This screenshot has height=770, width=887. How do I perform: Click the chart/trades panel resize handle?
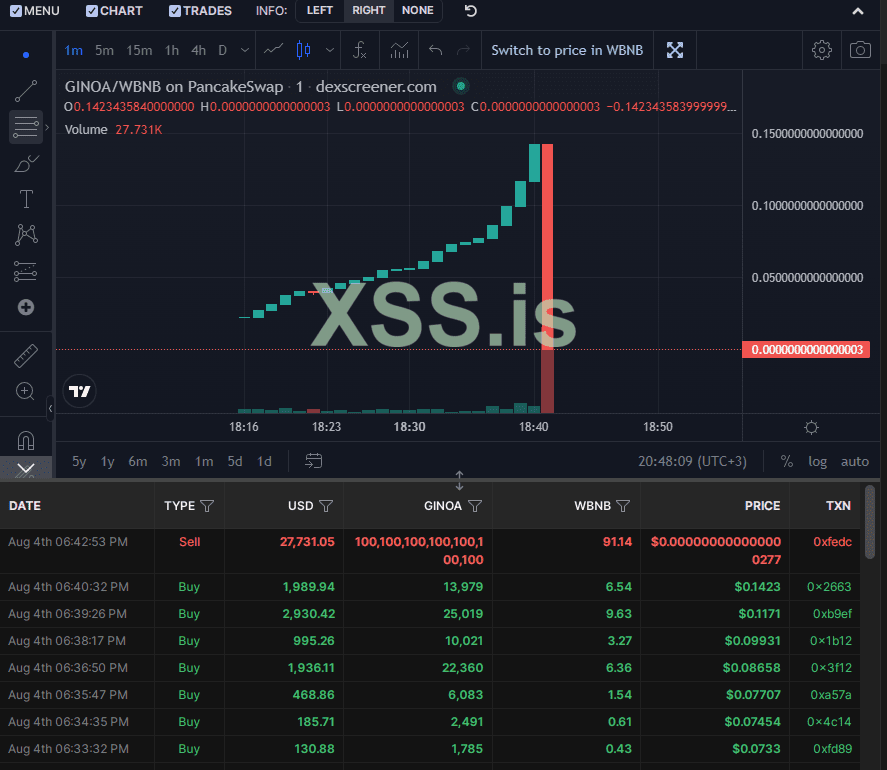point(459,480)
